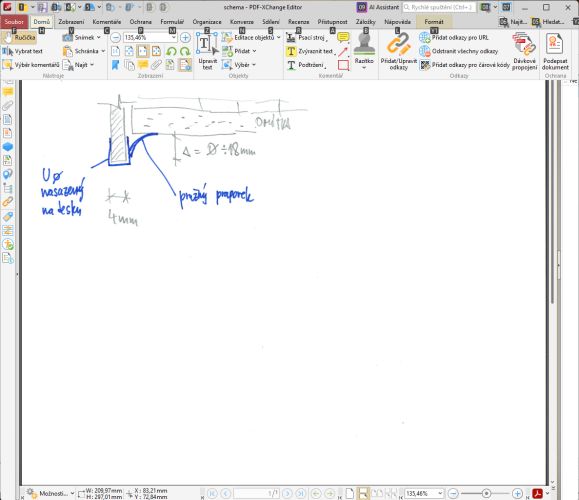Click the zoom slider in the status bar
Viewport: 579px width, 500px height.
pyautogui.click(x=486, y=493)
